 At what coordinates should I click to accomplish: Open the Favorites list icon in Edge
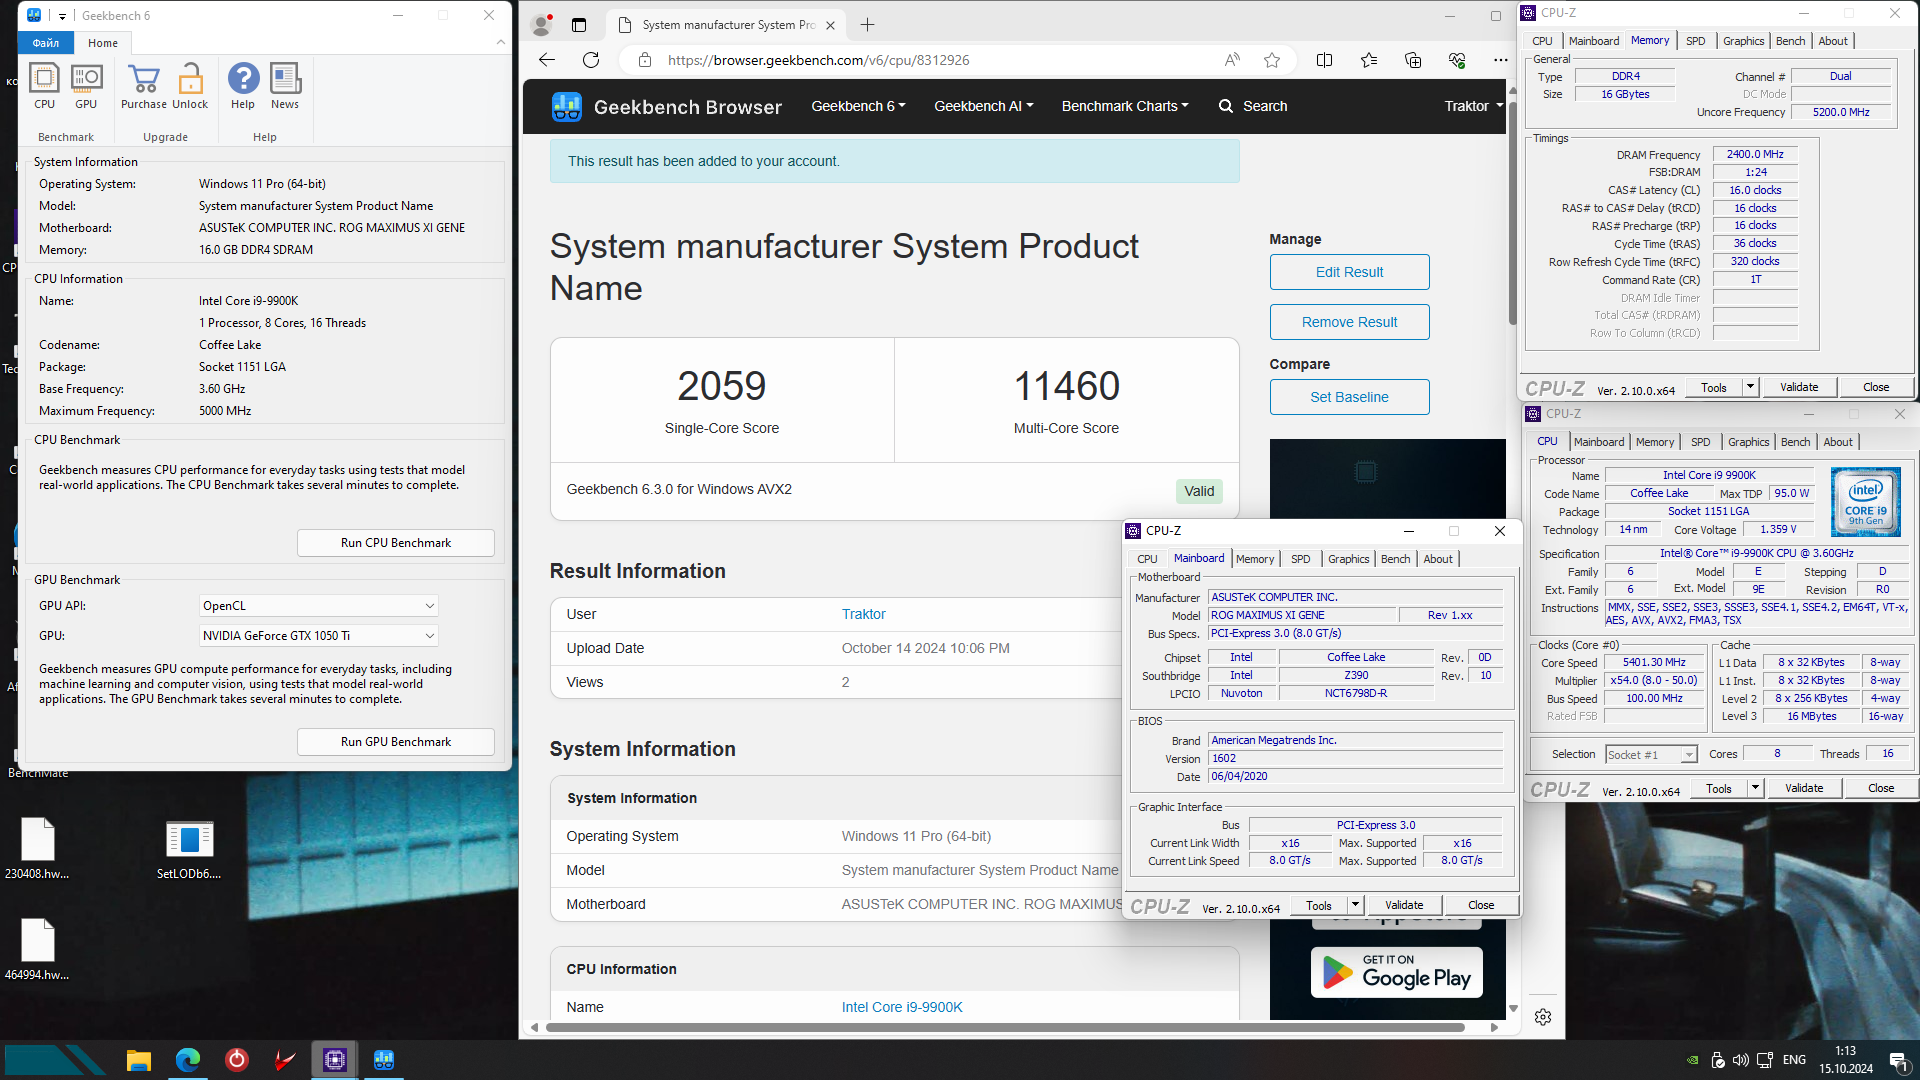[x=1369, y=60]
